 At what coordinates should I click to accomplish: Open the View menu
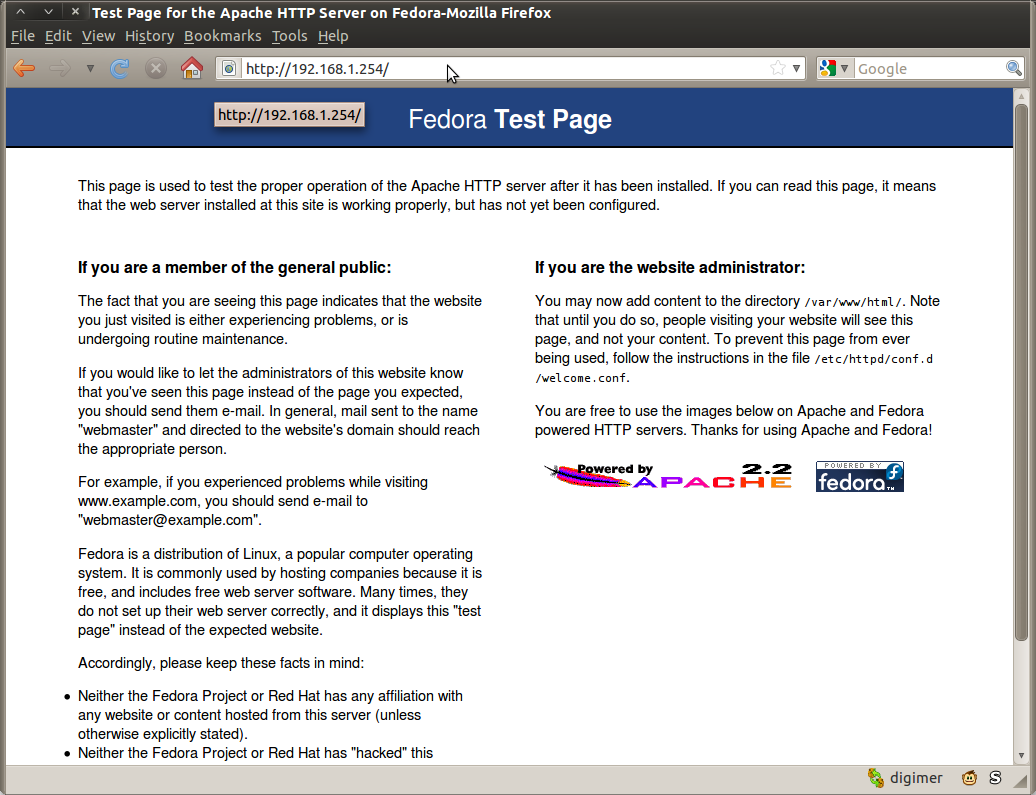click(98, 36)
